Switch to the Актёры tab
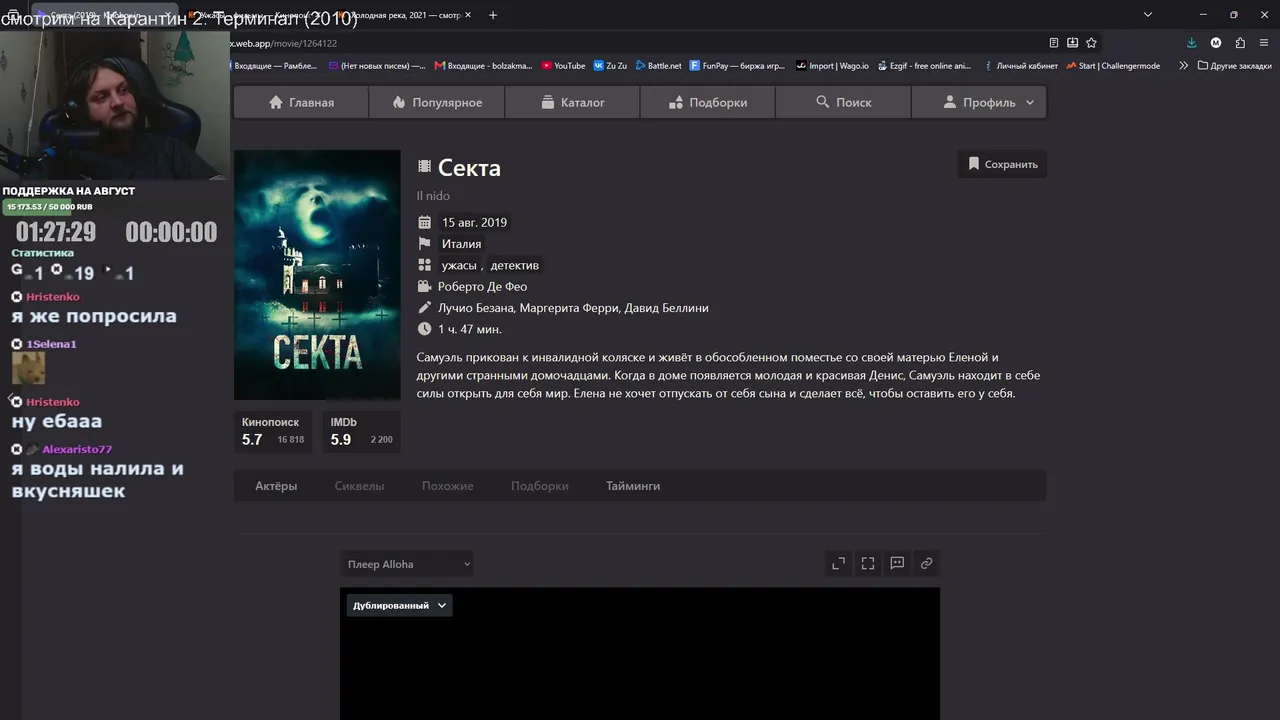Screen dimensions: 1280x720 pos(276,486)
